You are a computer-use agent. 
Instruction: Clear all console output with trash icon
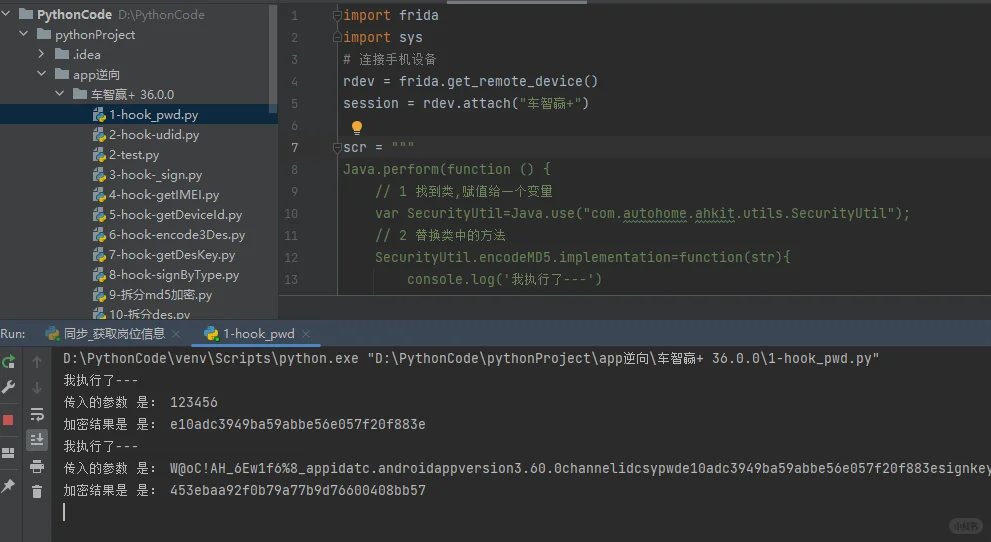pos(37,491)
